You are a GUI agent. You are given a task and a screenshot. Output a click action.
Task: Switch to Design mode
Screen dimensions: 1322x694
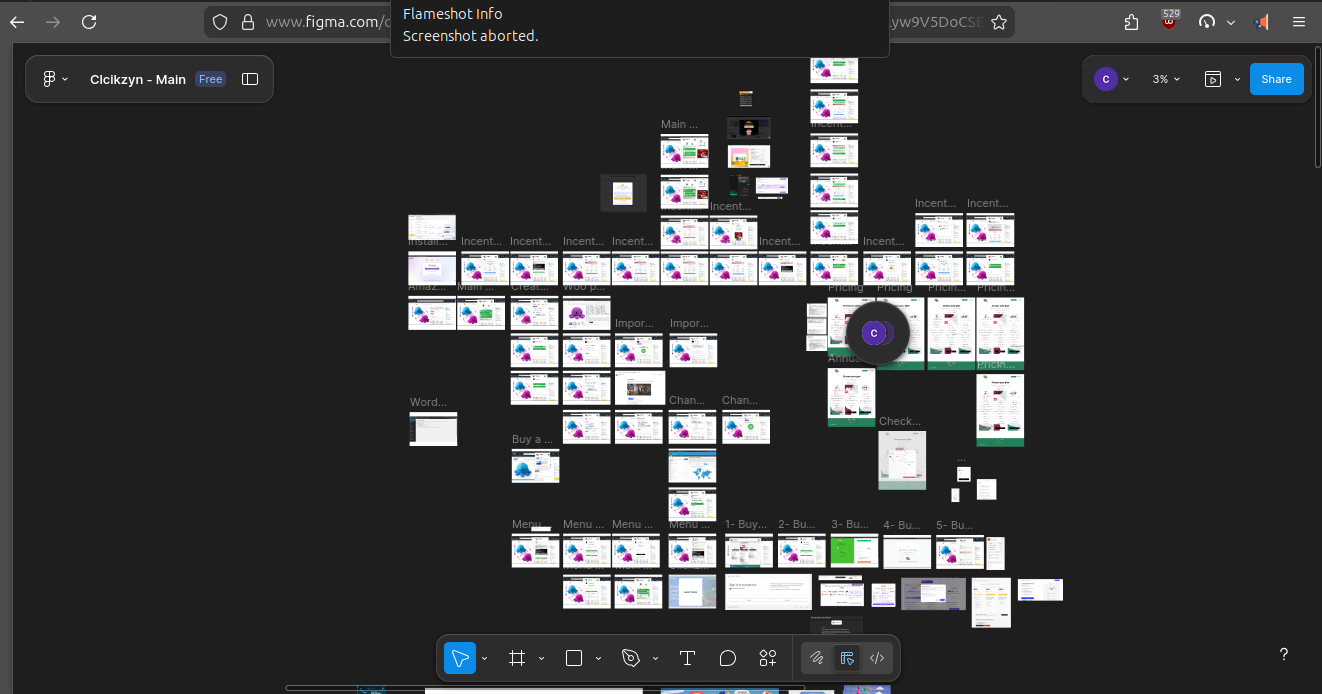847,658
